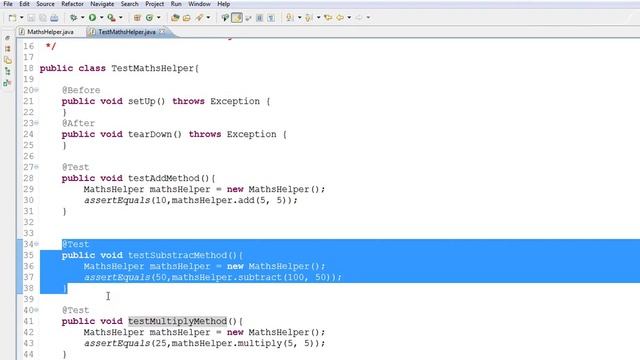
Task: Toggle Block Selection Mode icon
Action: click(x=259, y=18)
